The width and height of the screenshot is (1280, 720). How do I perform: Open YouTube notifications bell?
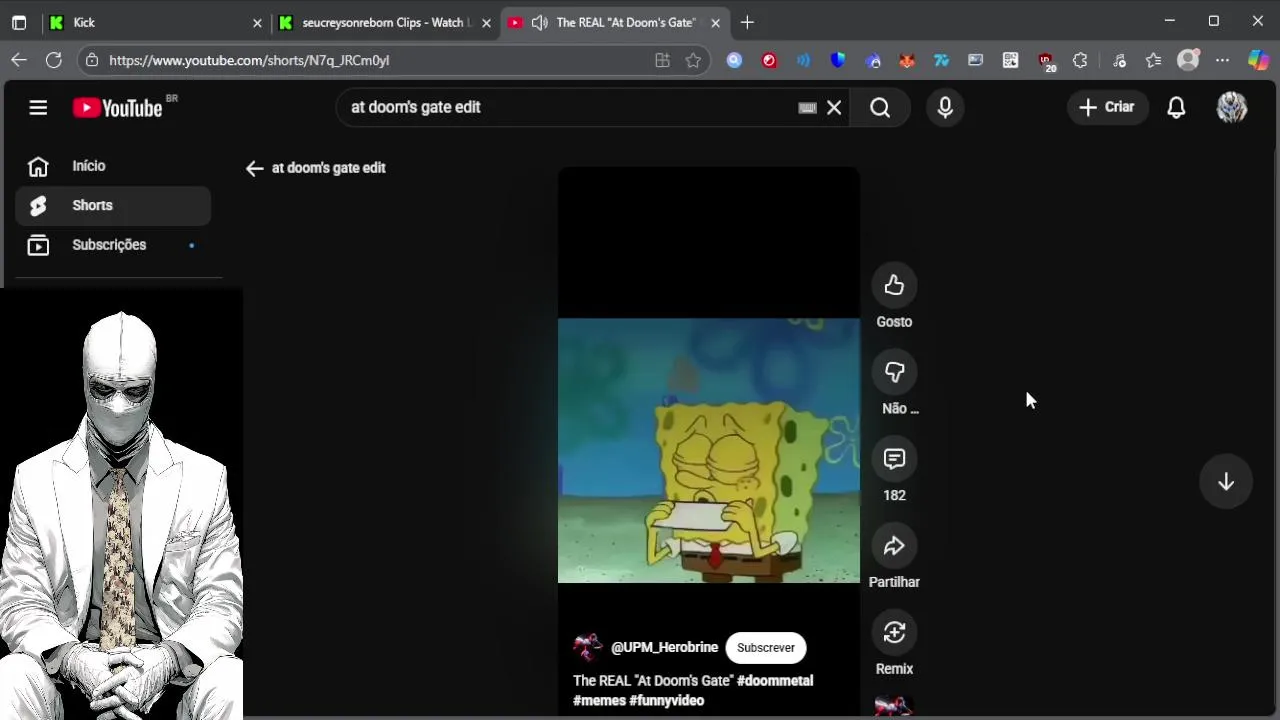point(1176,107)
